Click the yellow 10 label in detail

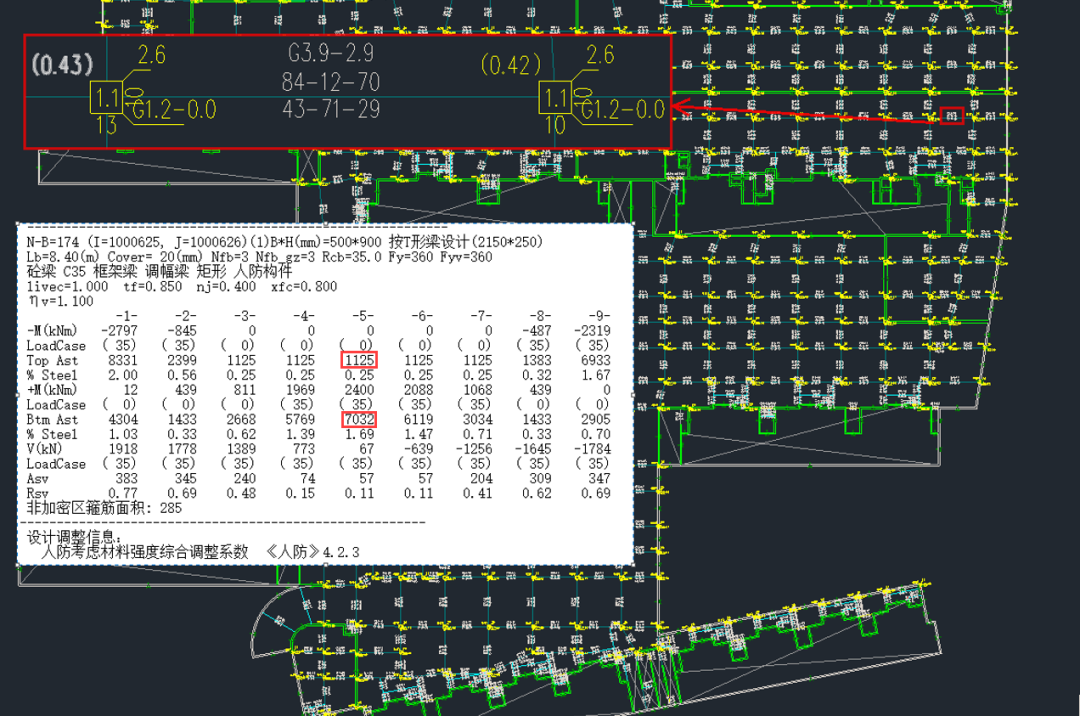tap(555, 125)
